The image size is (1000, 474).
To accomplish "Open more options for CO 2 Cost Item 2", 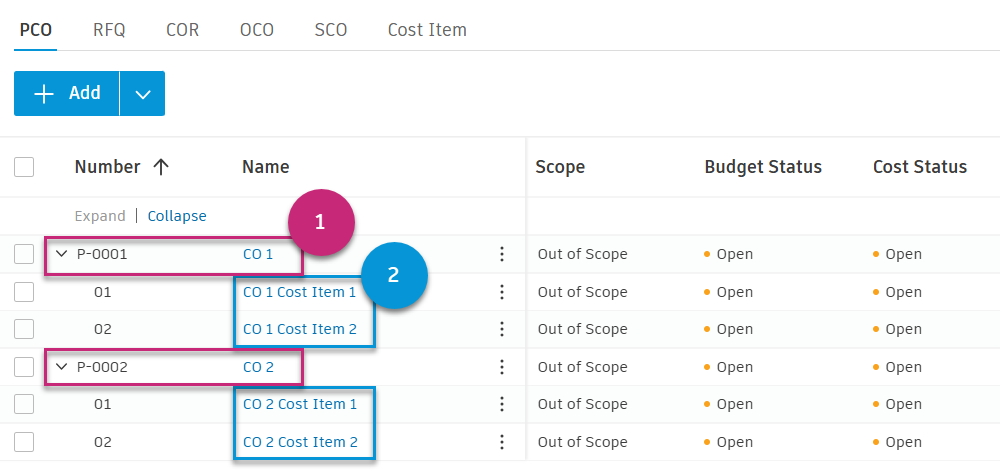I will [502, 442].
